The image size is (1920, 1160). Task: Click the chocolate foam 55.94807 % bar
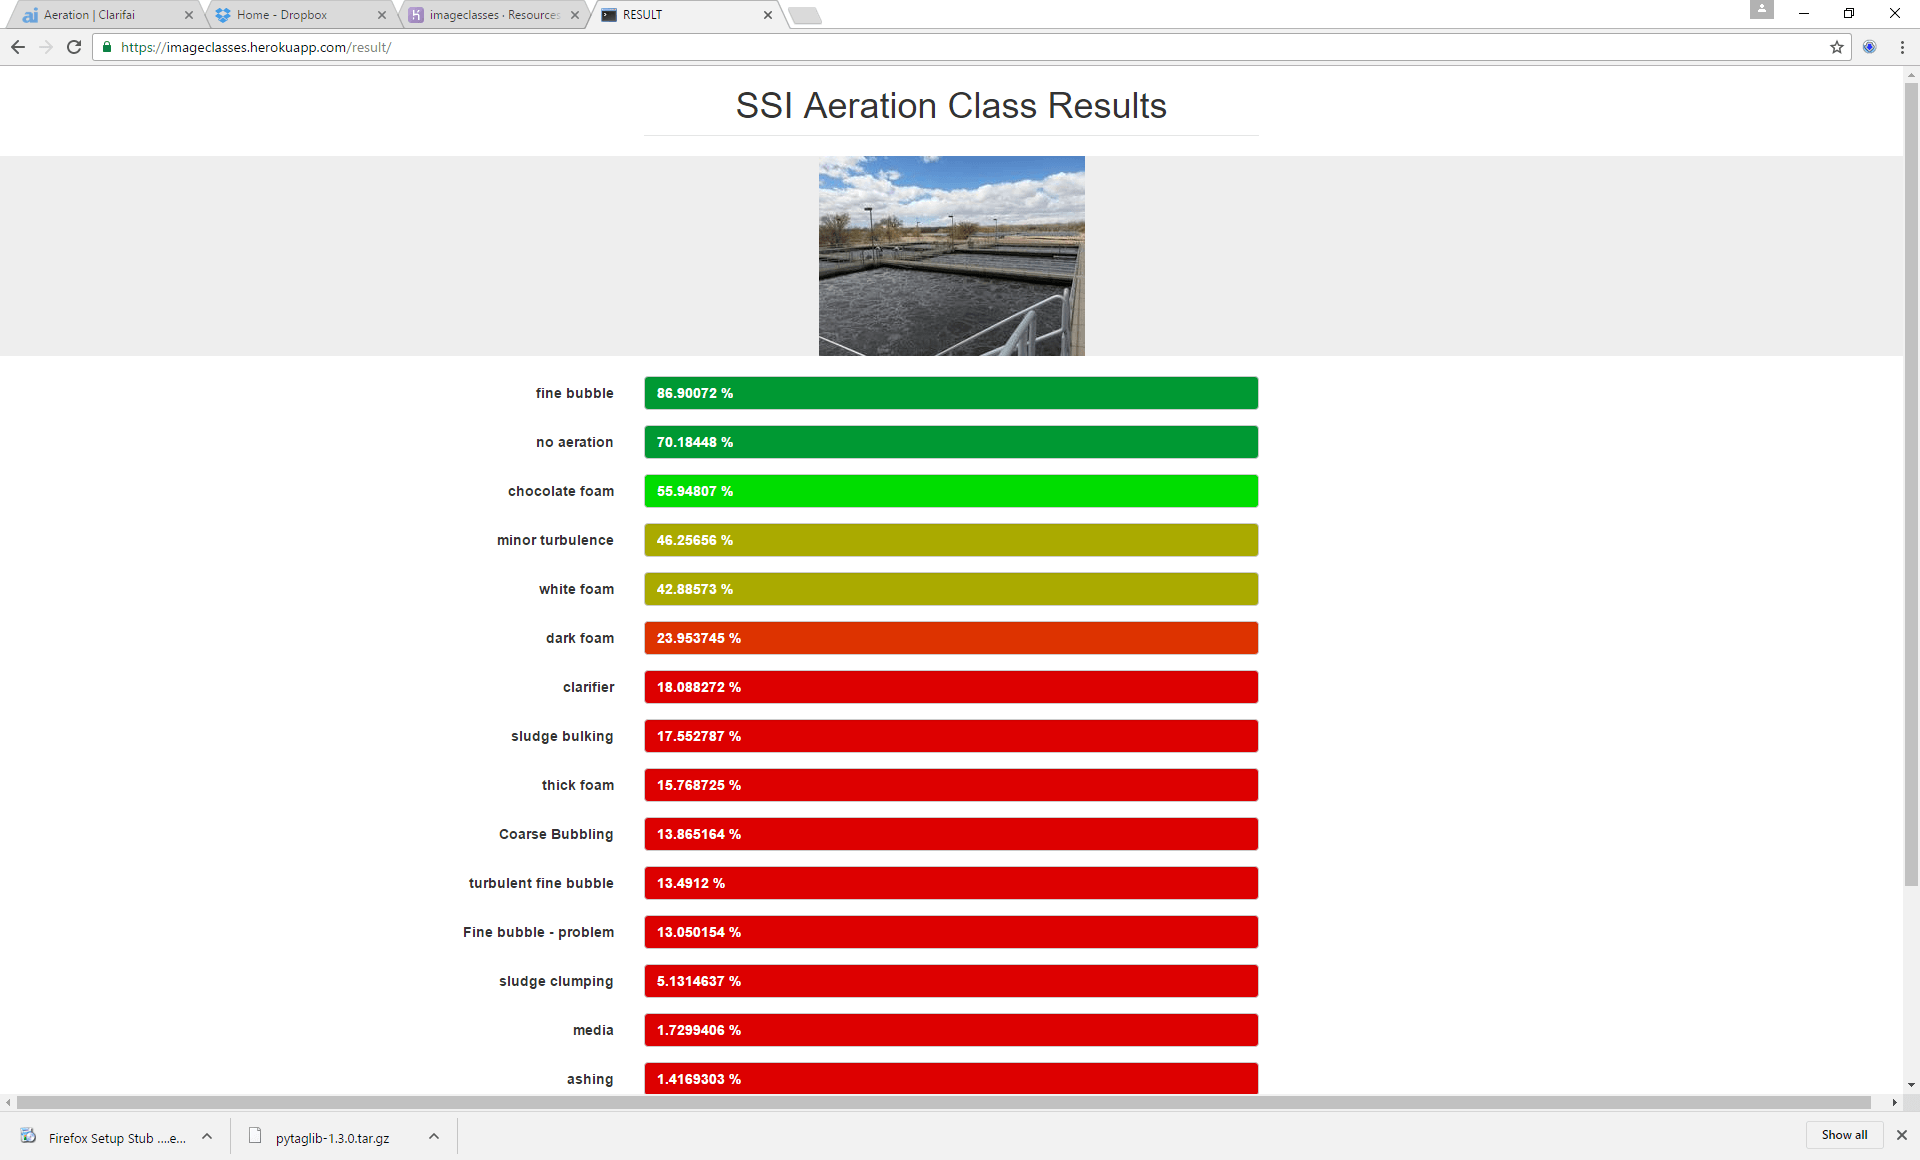[x=951, y=491]
